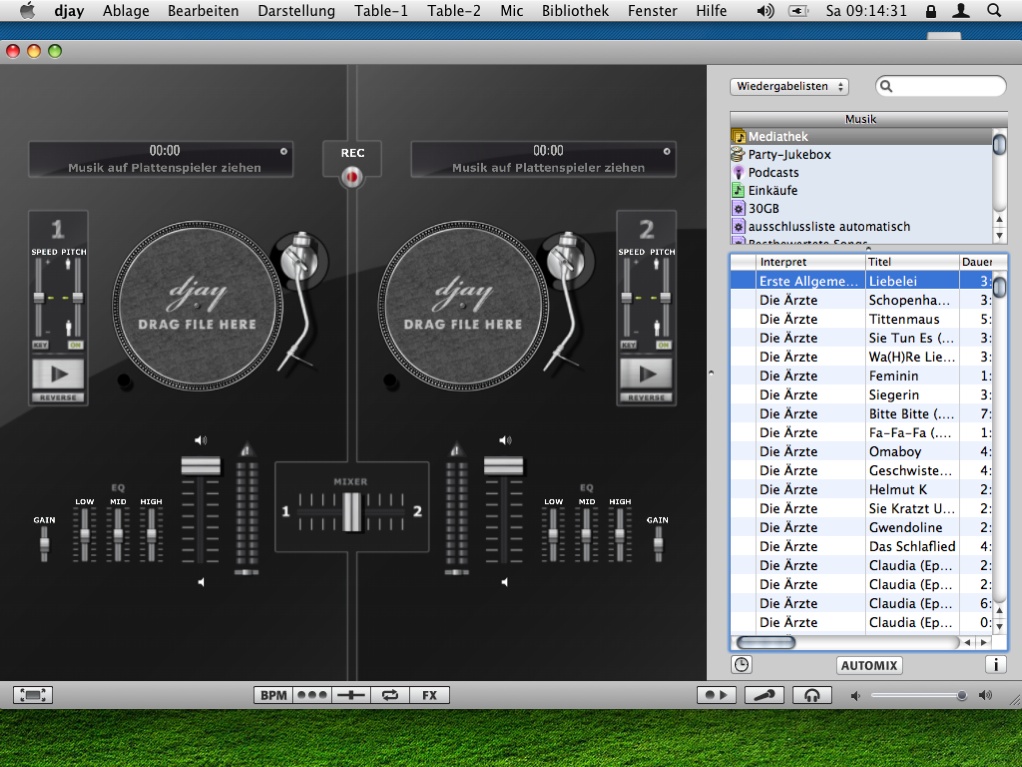Open the Bearbeiten menu
Image resolution: width=1022 pixels, height=767 pixels.
pyautogui.click(x=203, y=10)
